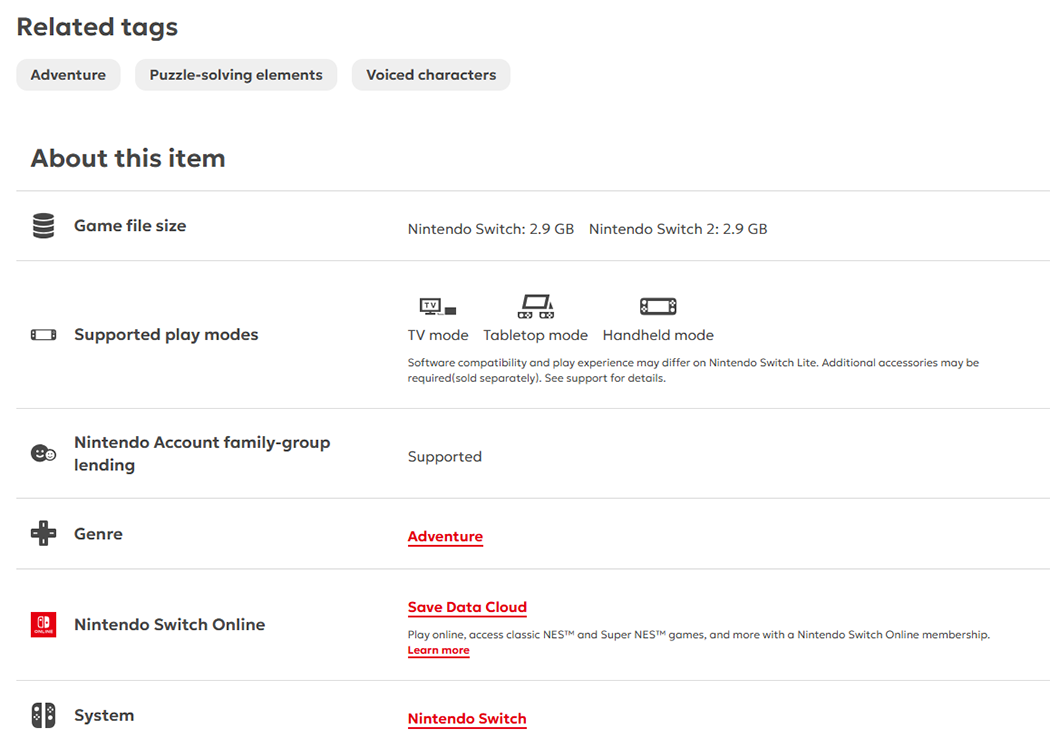Click 'Nintendo Switch: 2.9 GB' text
The image size is (1050, 748).
pos(491,229)
